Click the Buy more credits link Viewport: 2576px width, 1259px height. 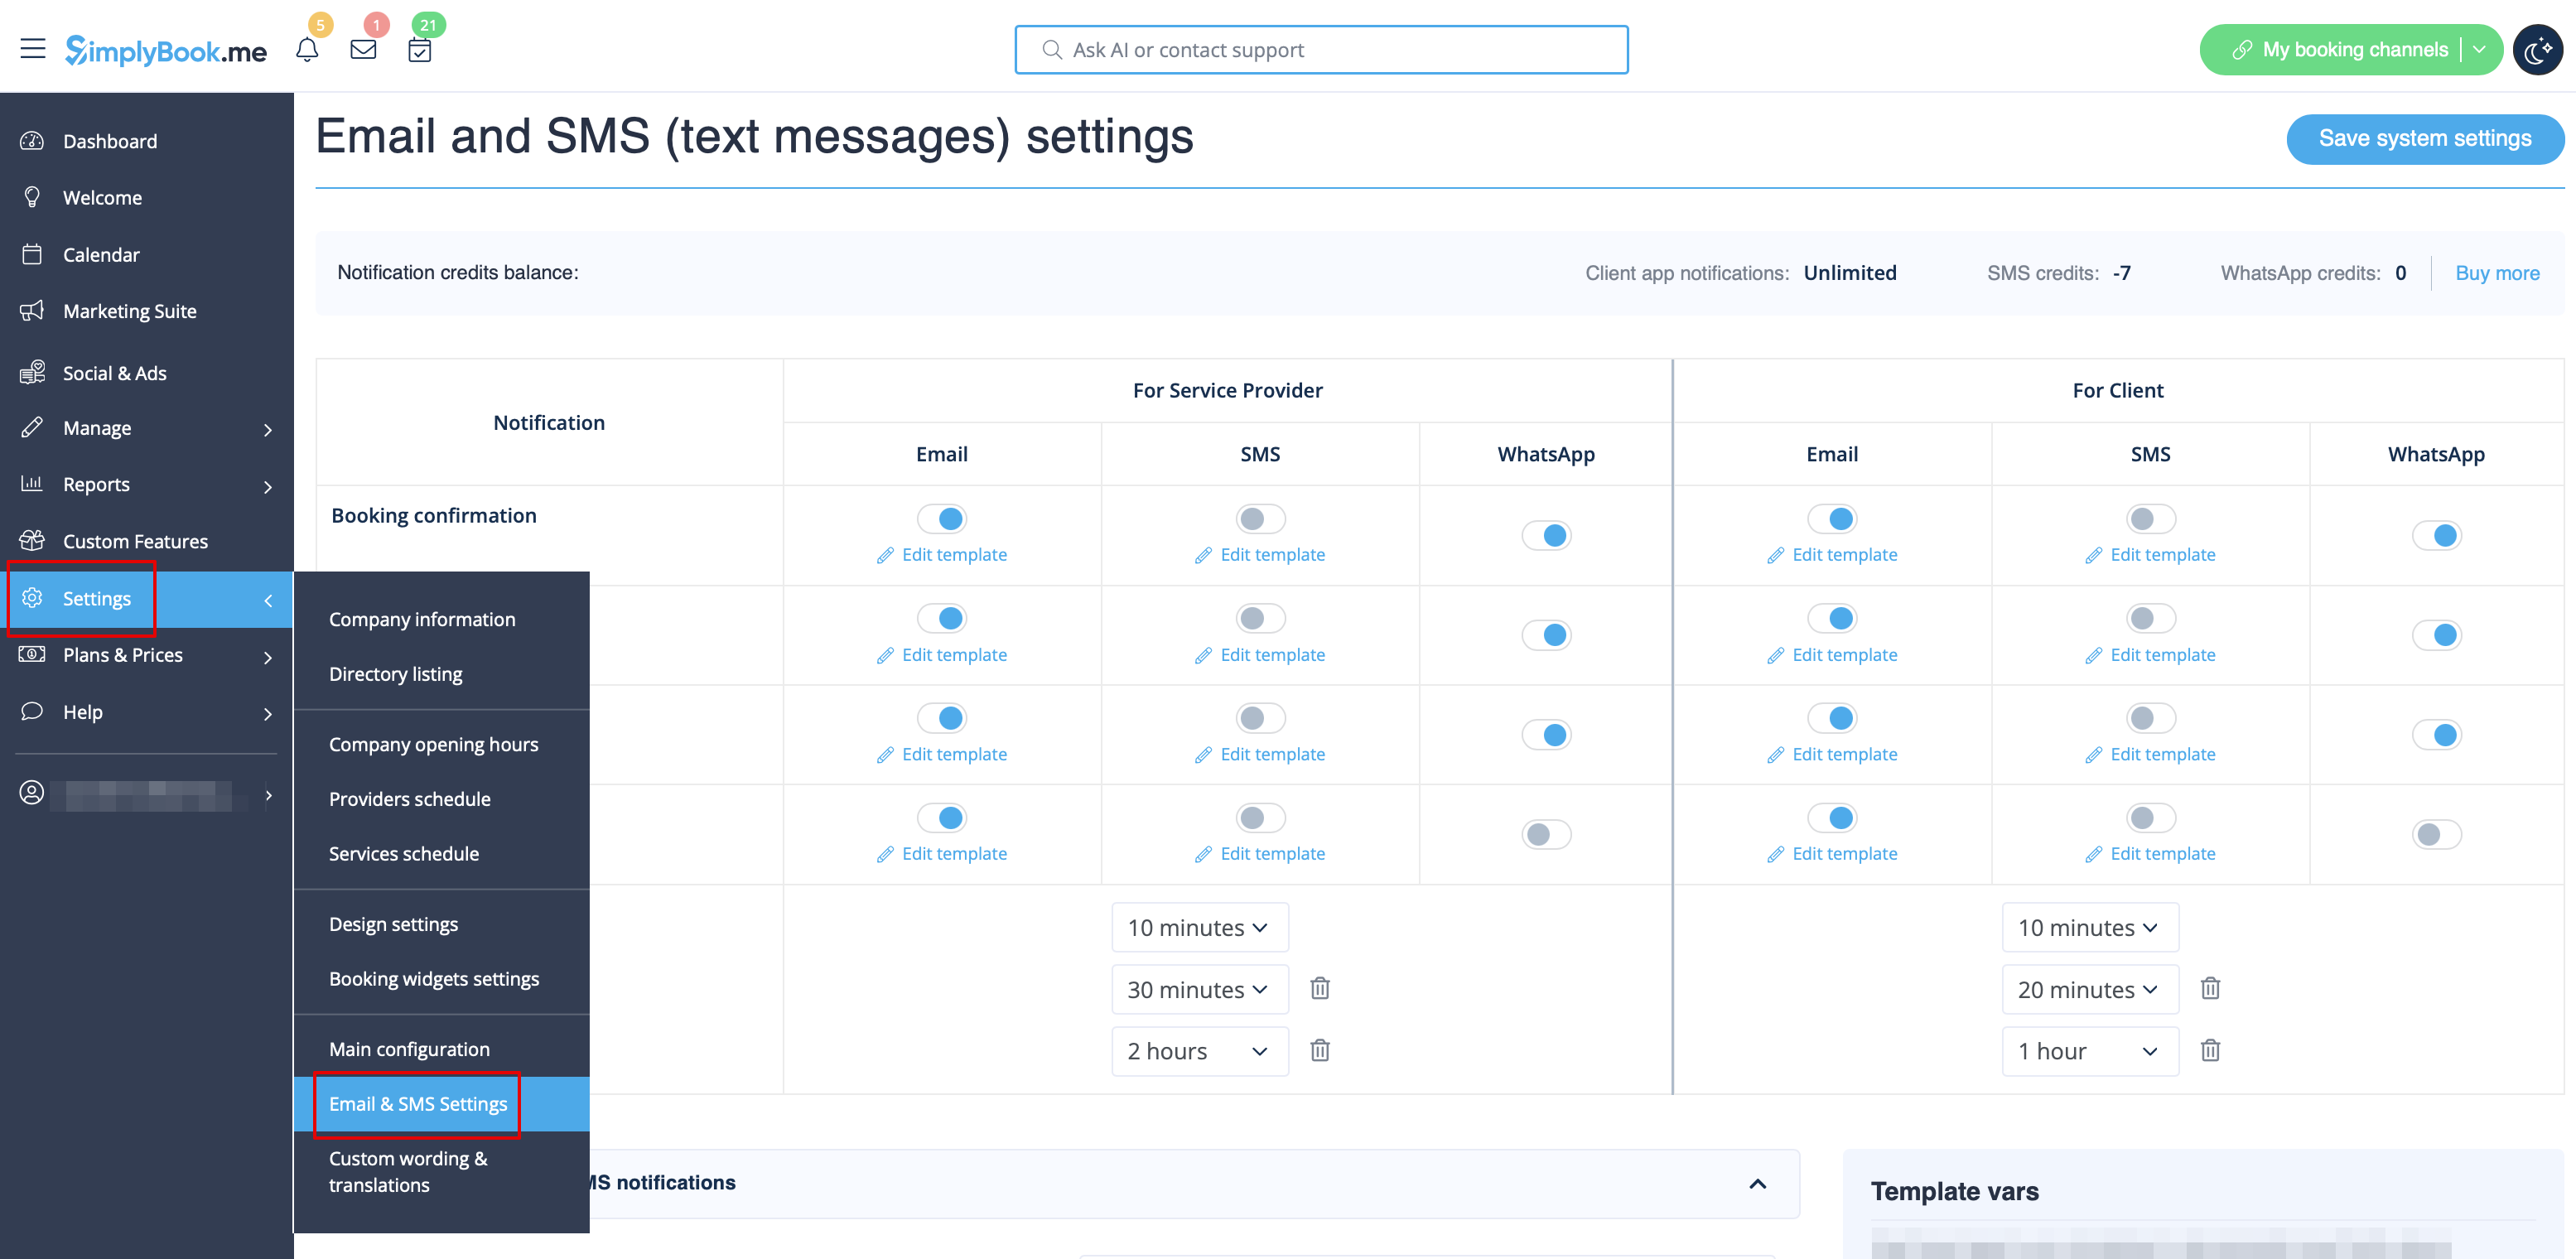coord(2497,273)
